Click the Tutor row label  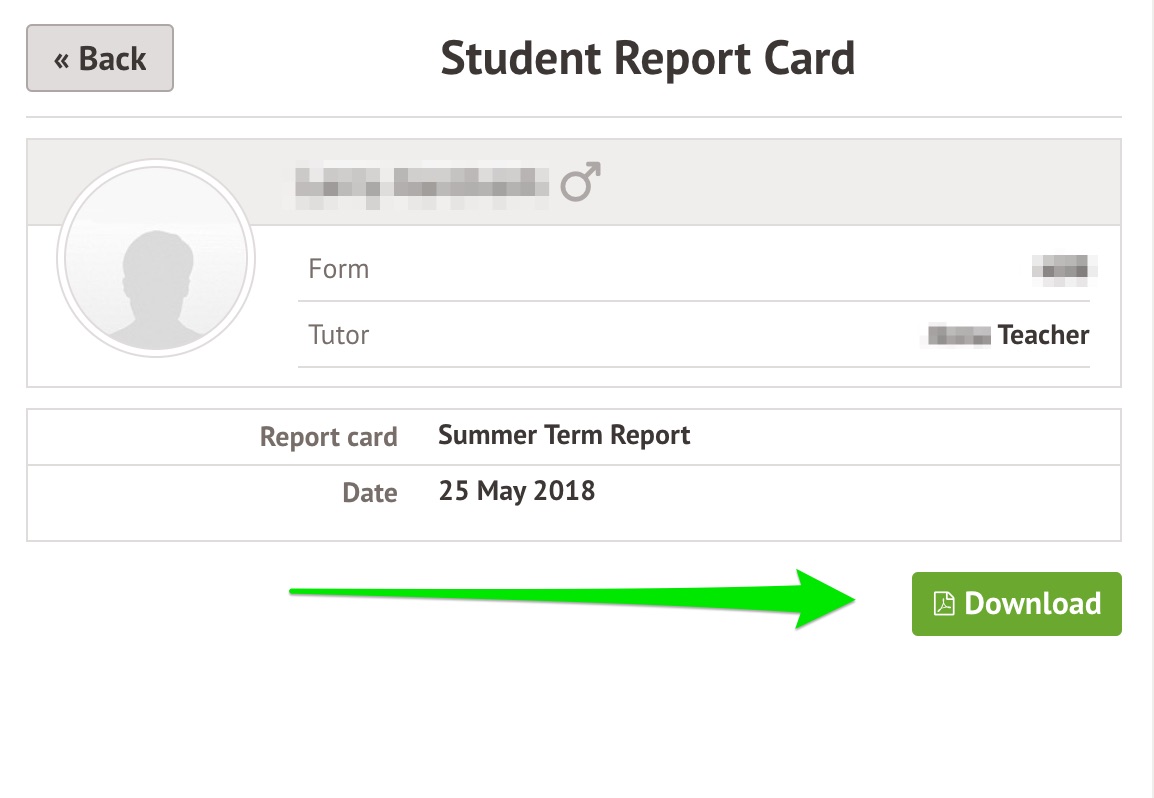339,335
